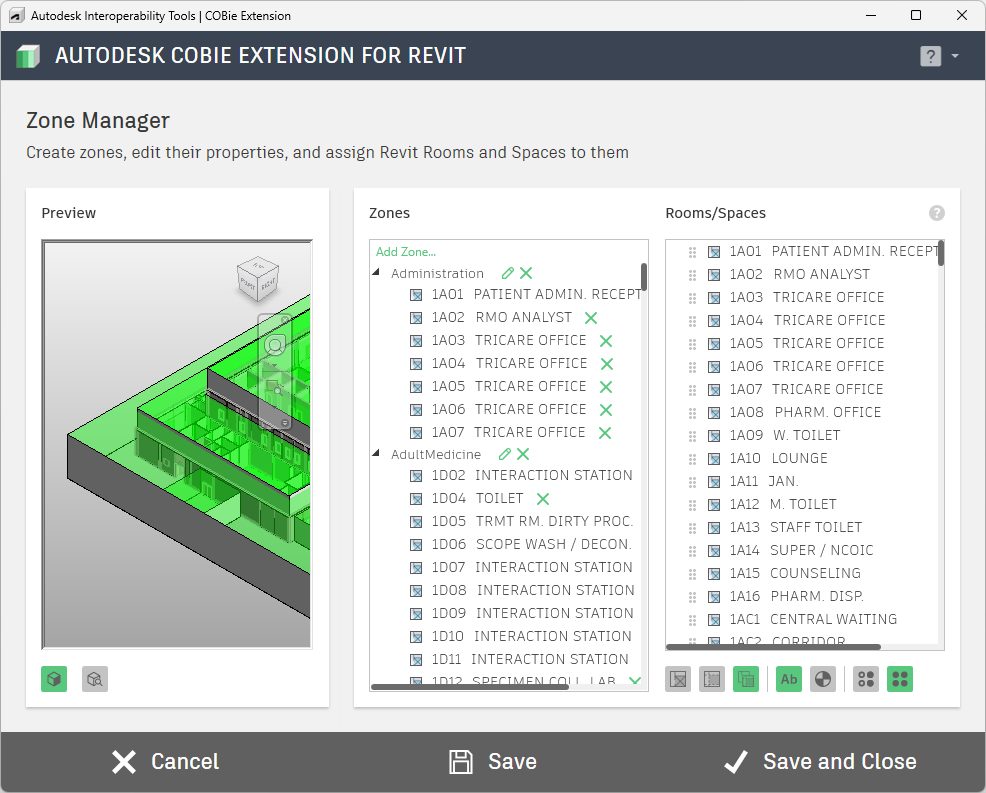Click the floppy disk Save icon
The height and width of the screenshot is (793, 986).
(461, 762)
